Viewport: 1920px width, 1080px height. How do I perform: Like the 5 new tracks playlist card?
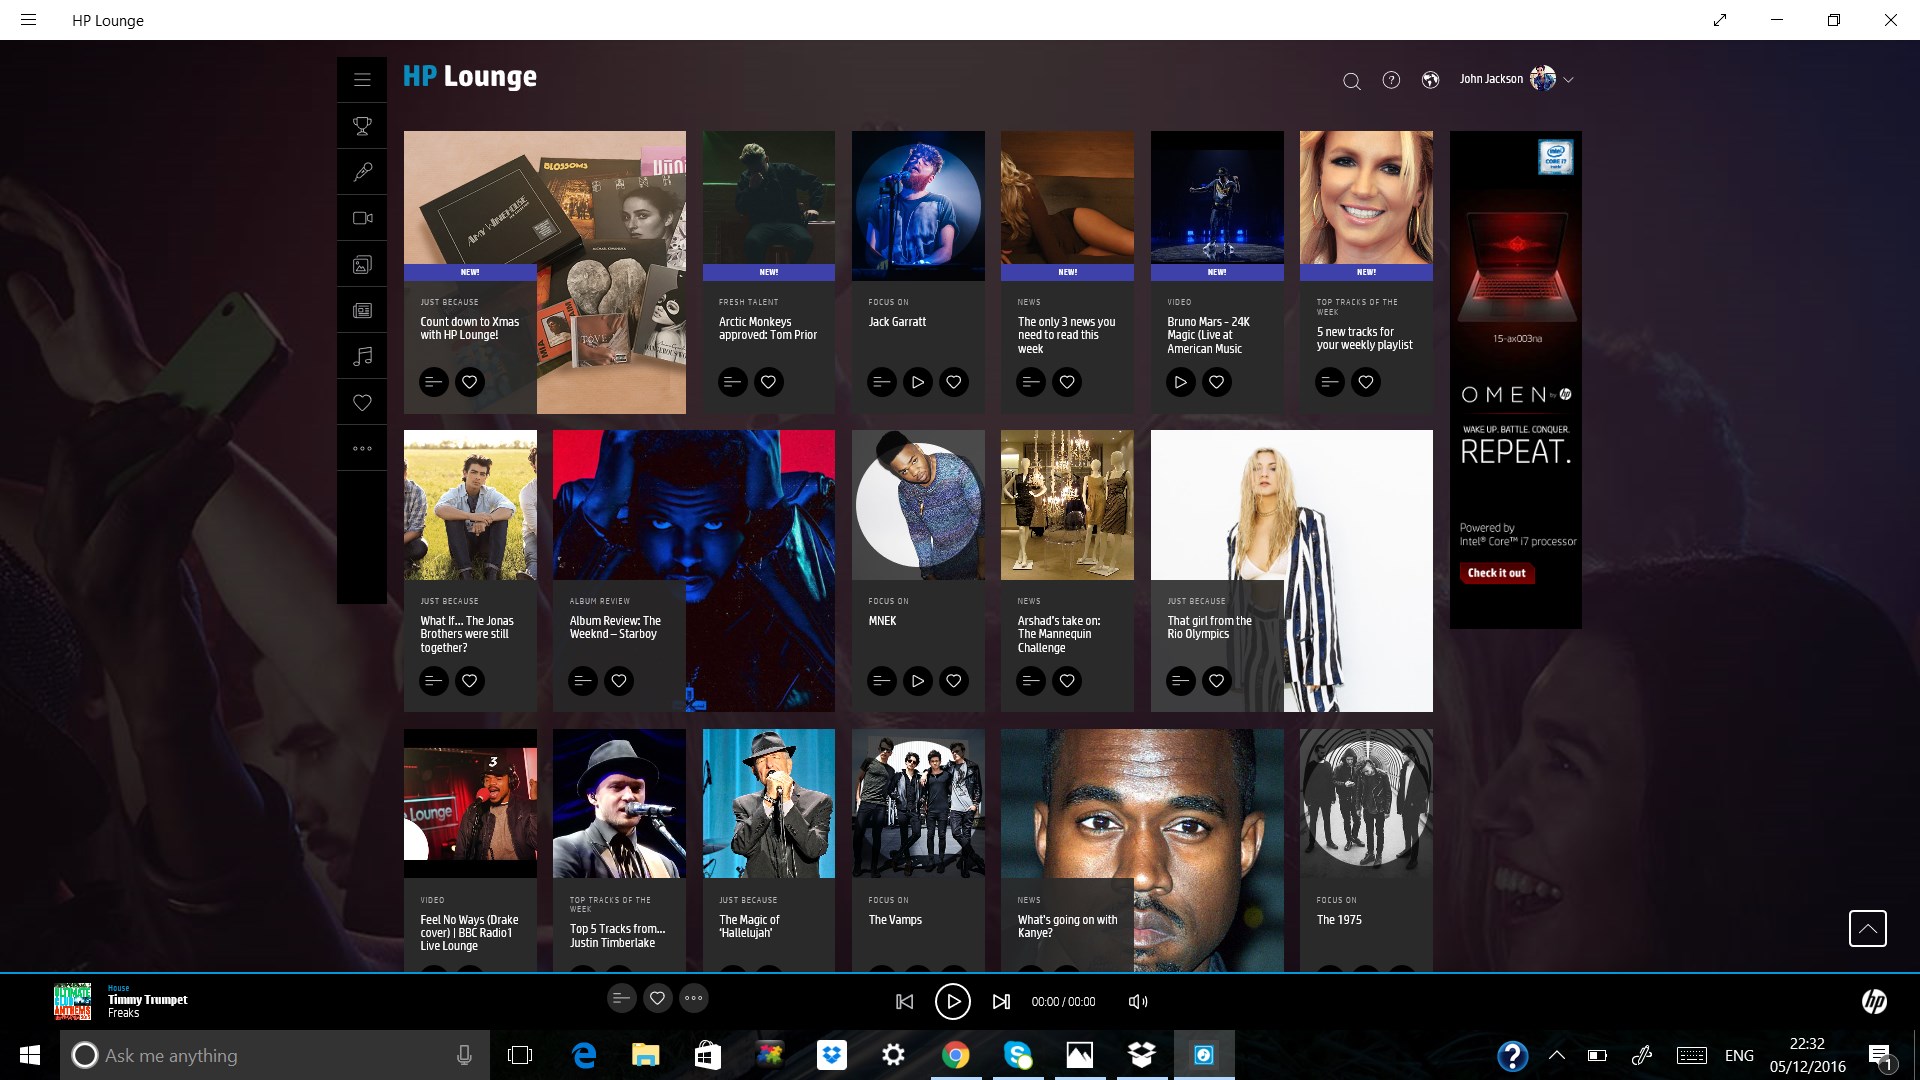(1365, 382)
